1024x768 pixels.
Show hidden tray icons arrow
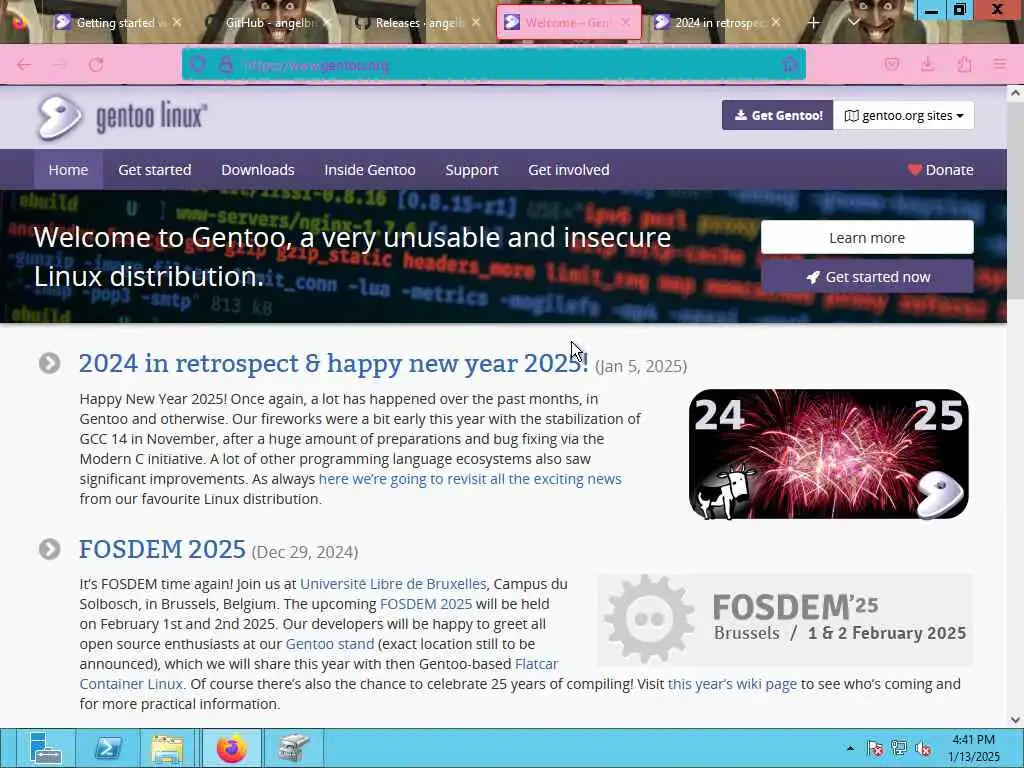(x=850, y=748)
